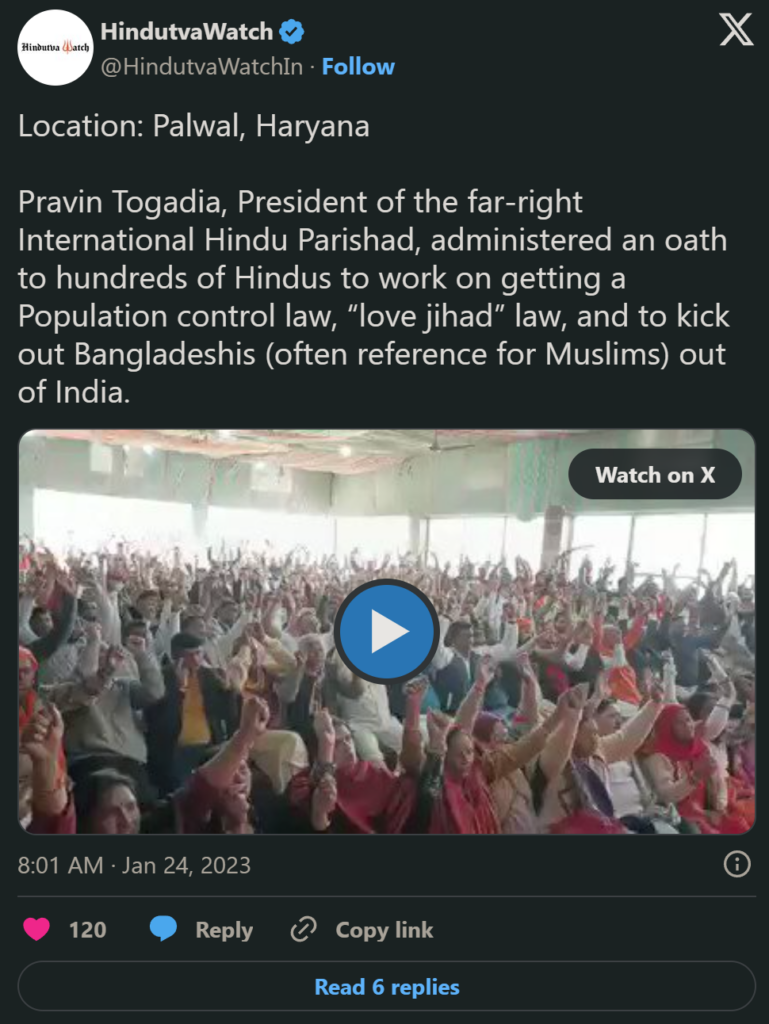Follow the HindutvaWatch account
Image resolution: width=769 pixels, height=1024 pixels.
[x=358, y=67]
